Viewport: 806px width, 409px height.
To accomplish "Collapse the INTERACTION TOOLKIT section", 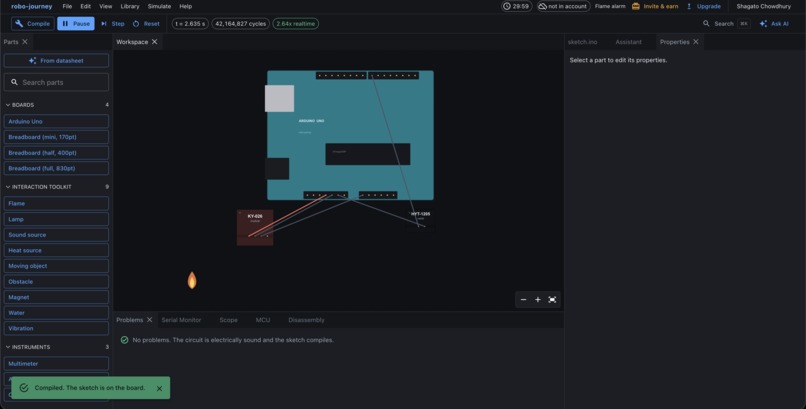I will pyautogui.click(x=56, y=187).
